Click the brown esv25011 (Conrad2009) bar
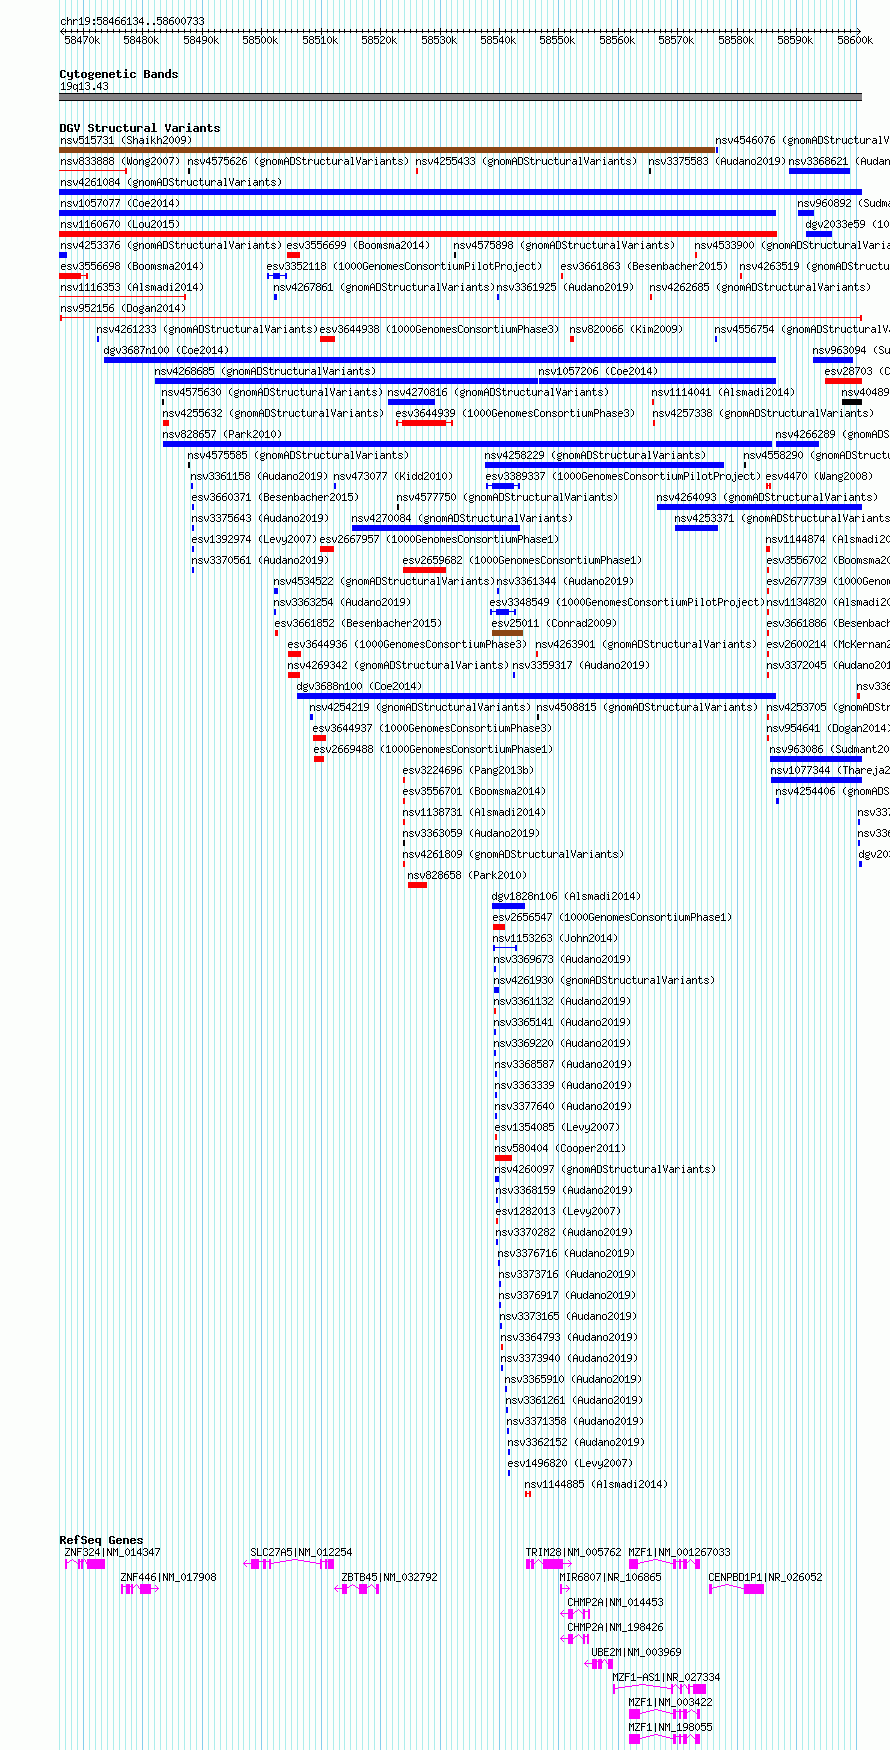The height and width of the screenshot is (1750, 890). click(x=507, y=633)
